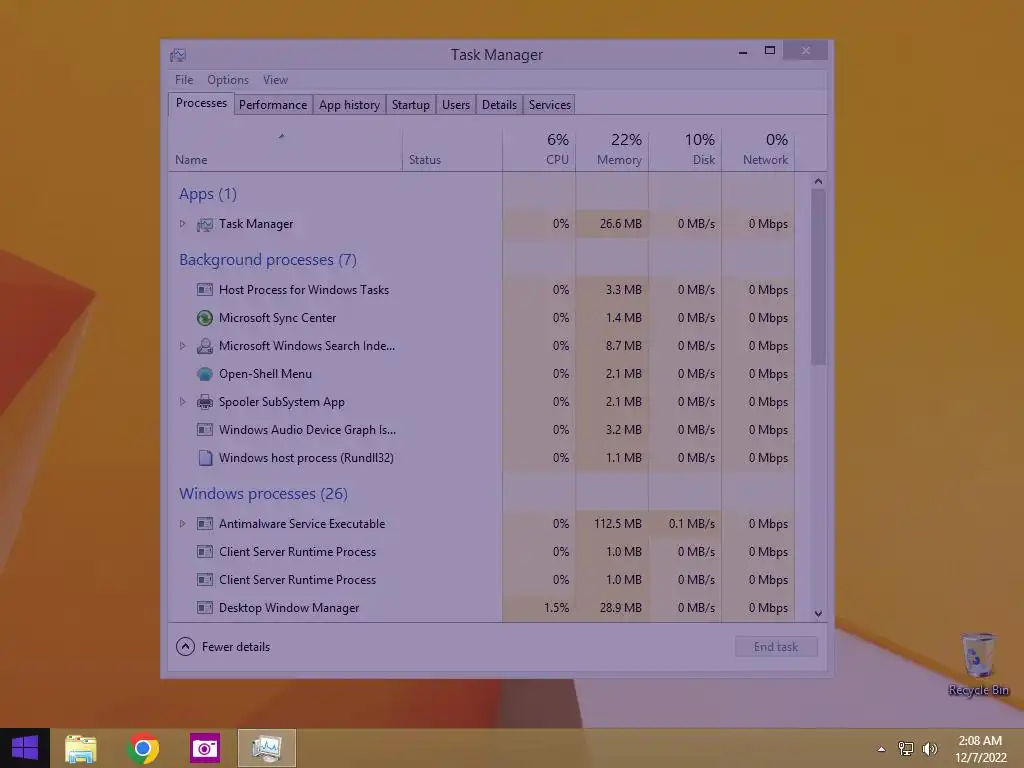Select Windows host process (Rundll32) name
Viewport: 1024px width, 768px height.
pos(306,458)
